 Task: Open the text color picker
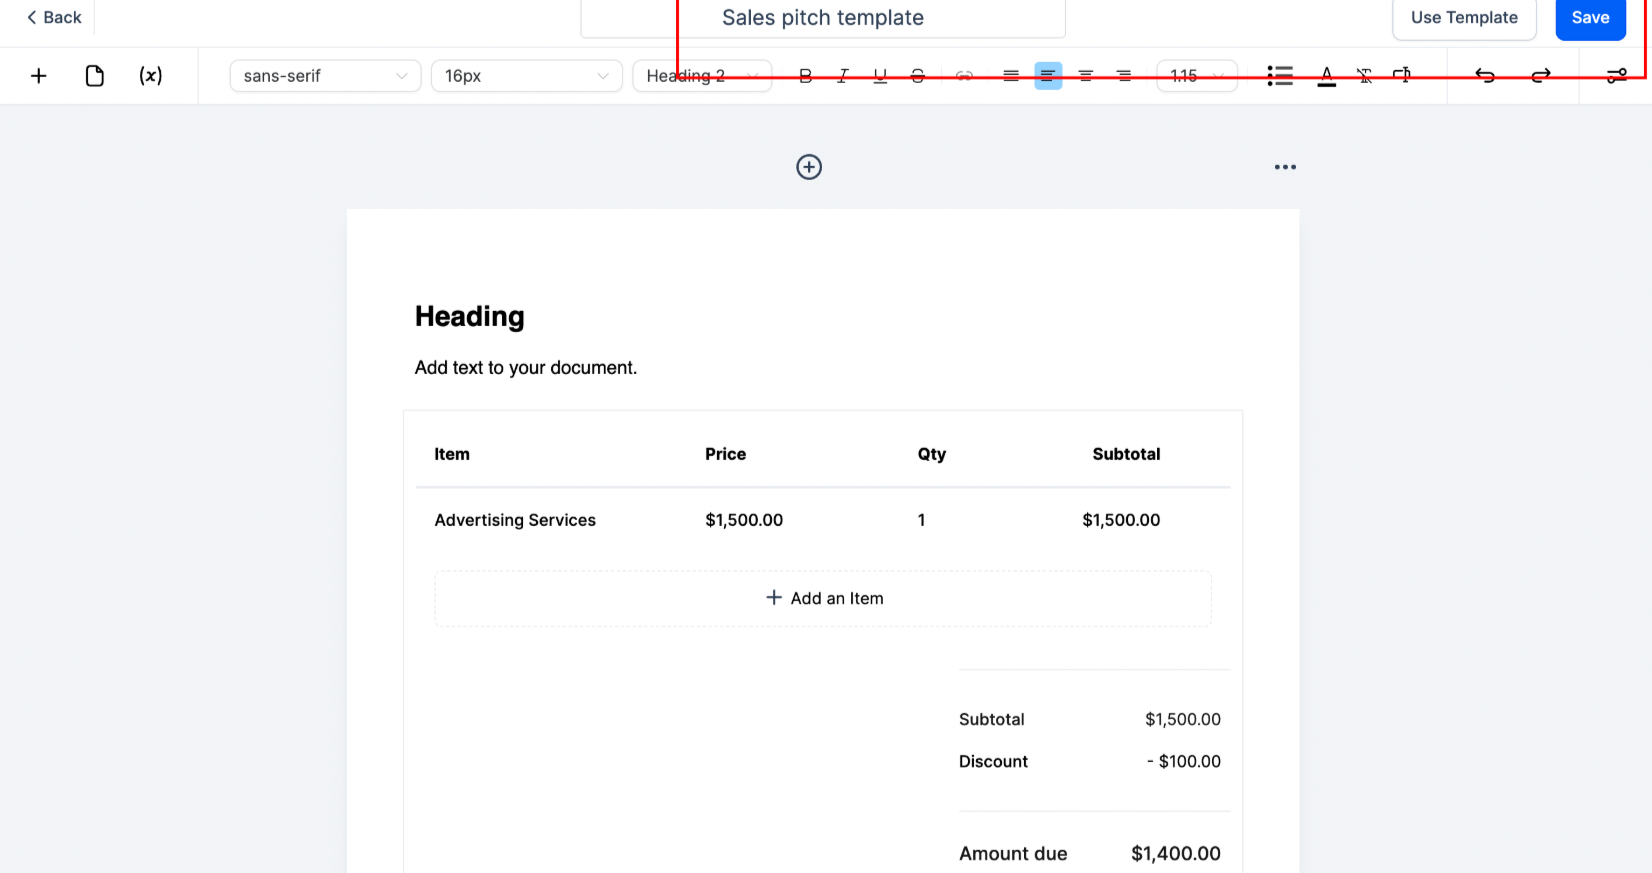(1326, 76)
